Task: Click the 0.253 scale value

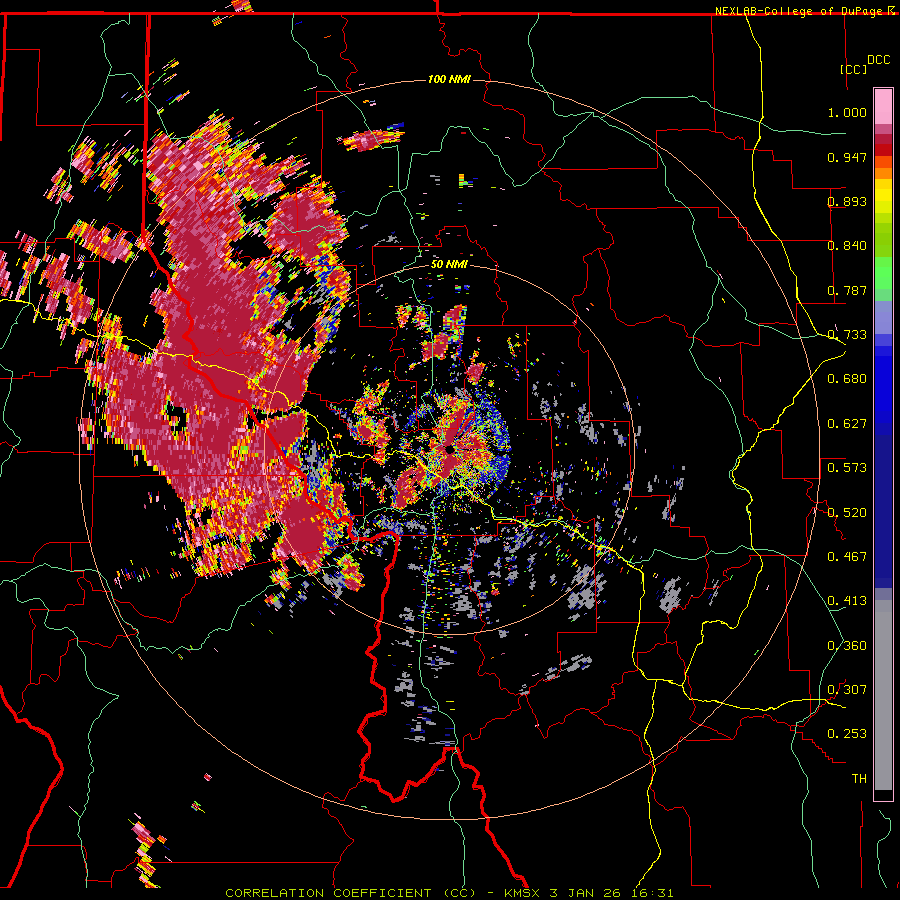Action: (x=847, y=734)
